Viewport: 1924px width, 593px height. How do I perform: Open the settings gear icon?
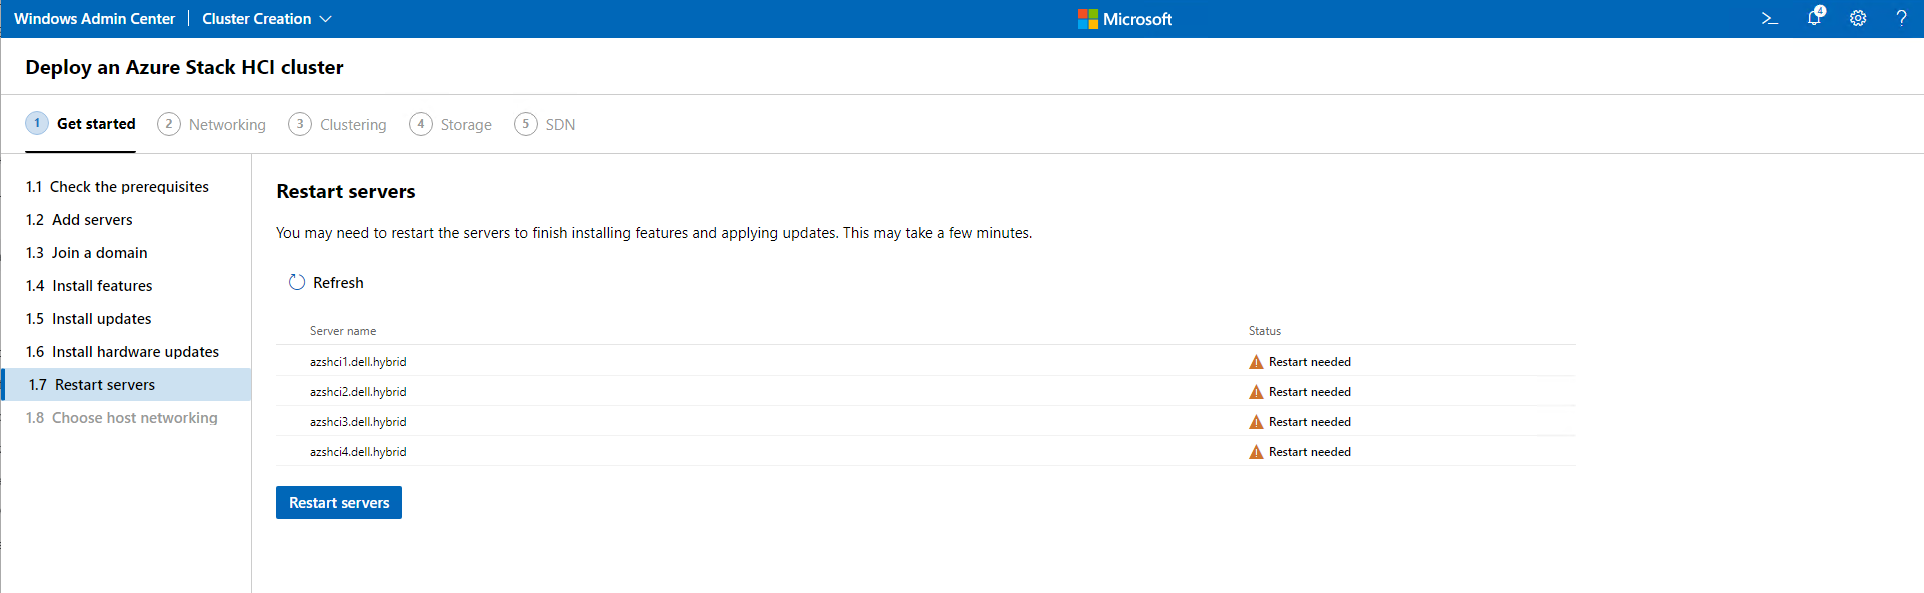pos(1858,19)
